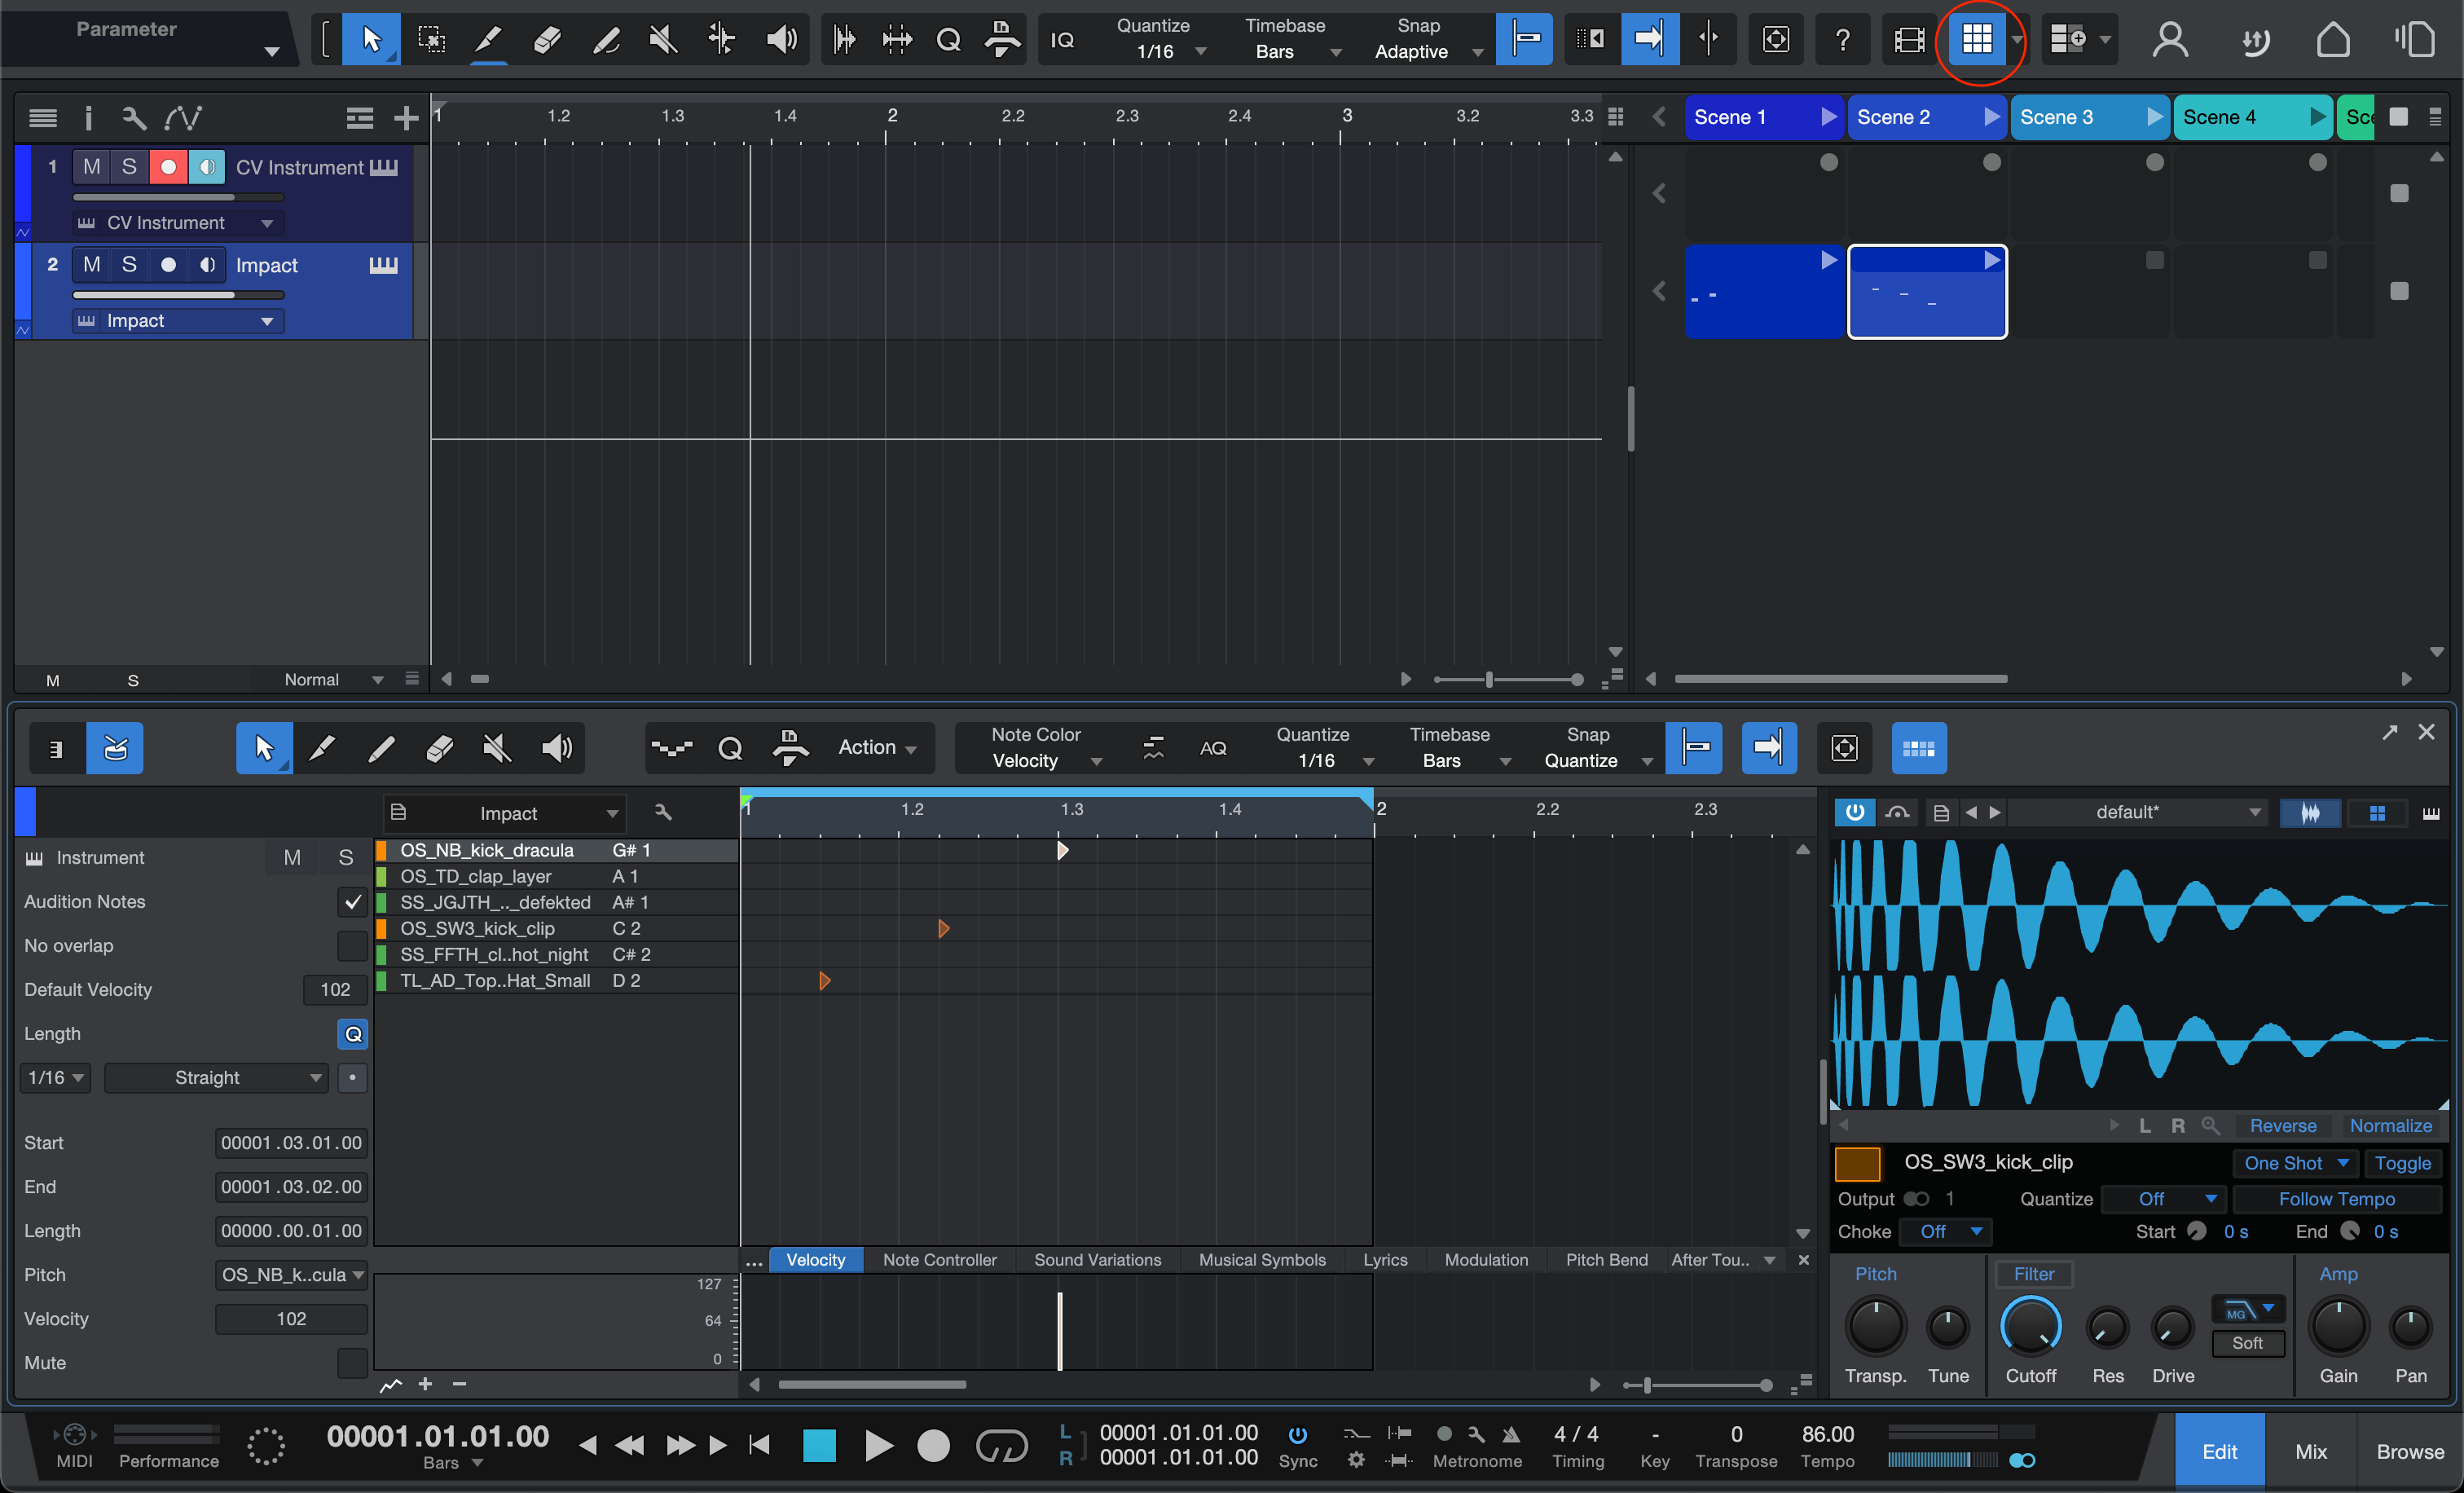Adjust the Impact track volume fader
2464x1493 pixels.
click(x=178, y=295)
